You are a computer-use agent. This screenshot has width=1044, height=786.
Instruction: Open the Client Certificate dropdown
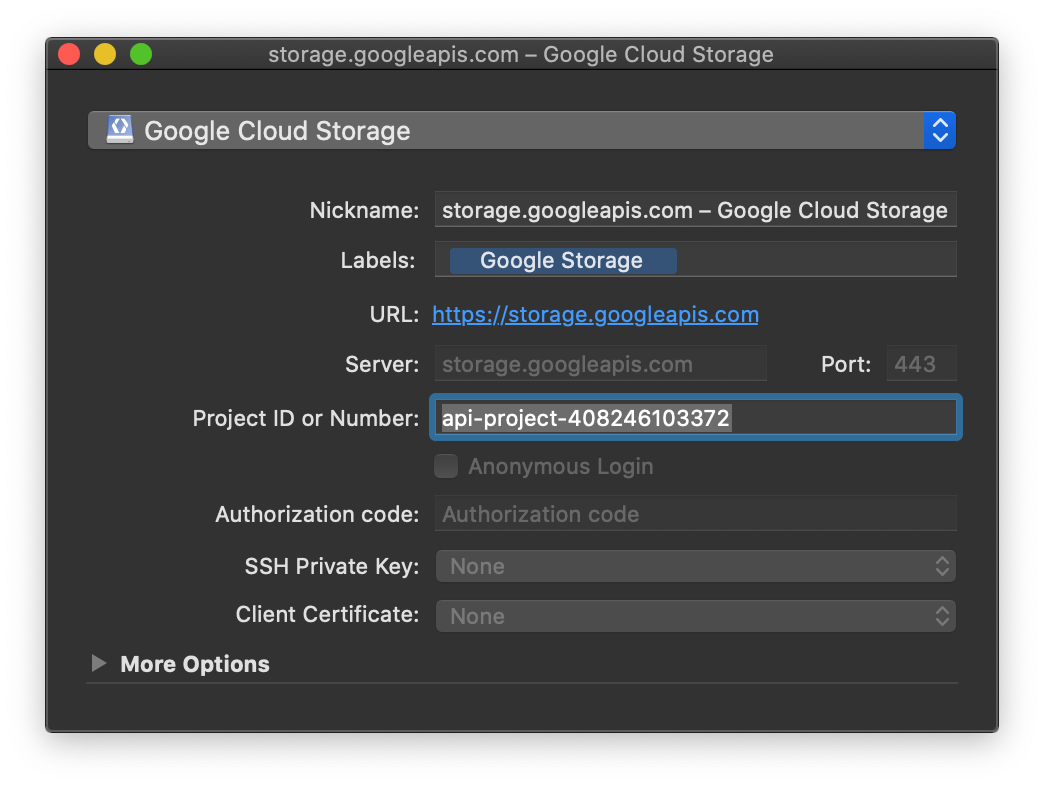[x=694, y=616]
